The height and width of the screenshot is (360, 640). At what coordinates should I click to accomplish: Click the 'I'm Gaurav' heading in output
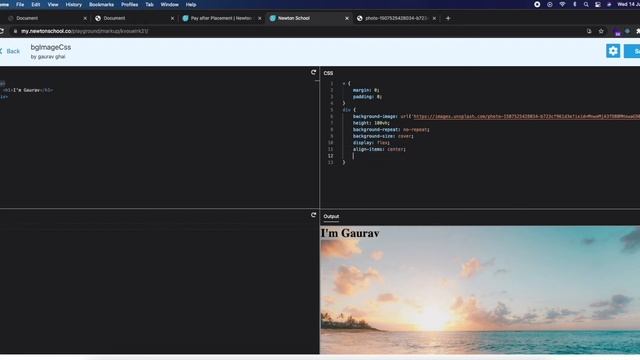(350, 233)
